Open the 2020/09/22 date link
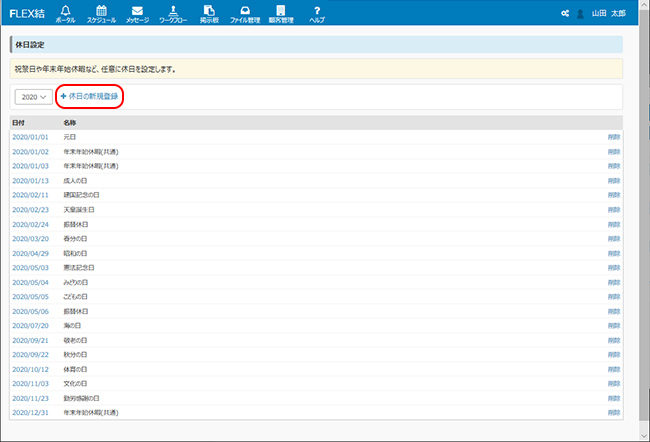 coord(30,355)
